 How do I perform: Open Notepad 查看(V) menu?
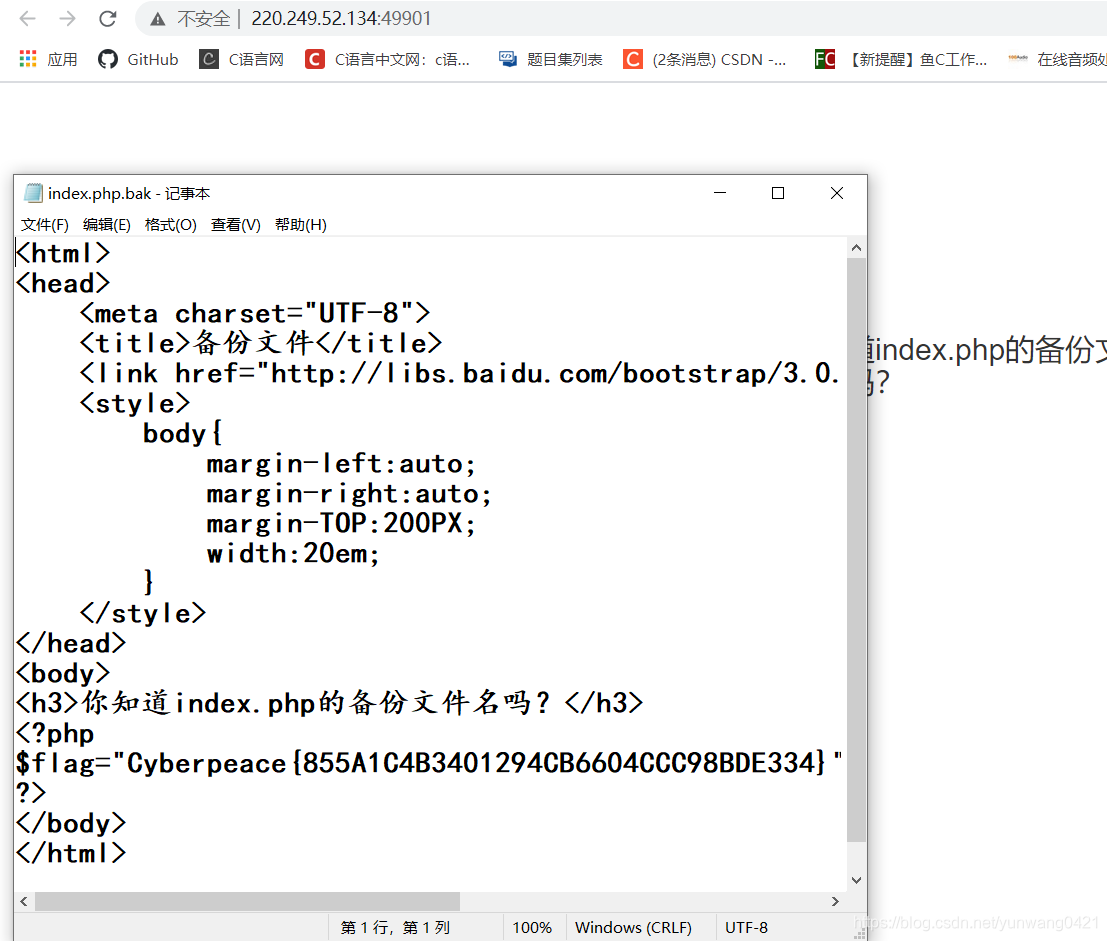[236, 224]
